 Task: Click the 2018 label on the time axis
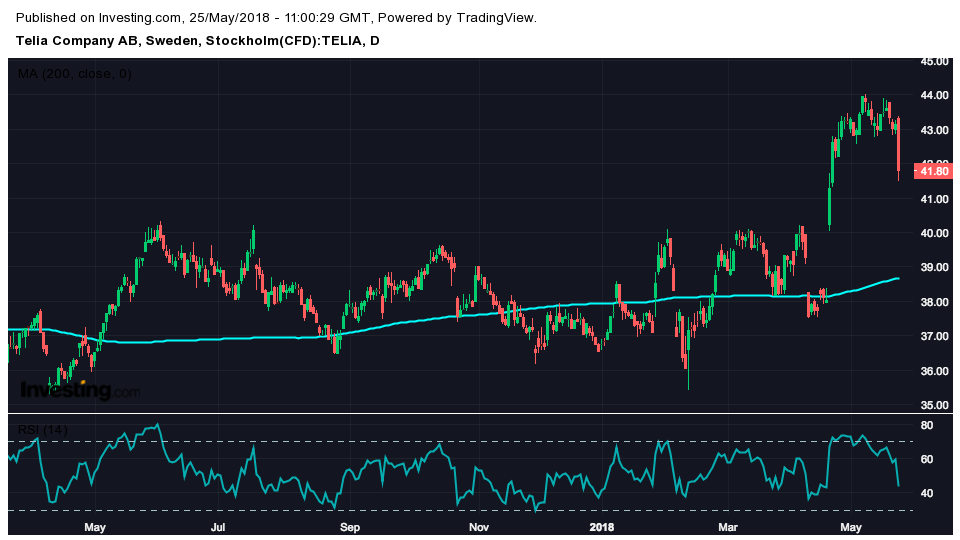point(601,527)
